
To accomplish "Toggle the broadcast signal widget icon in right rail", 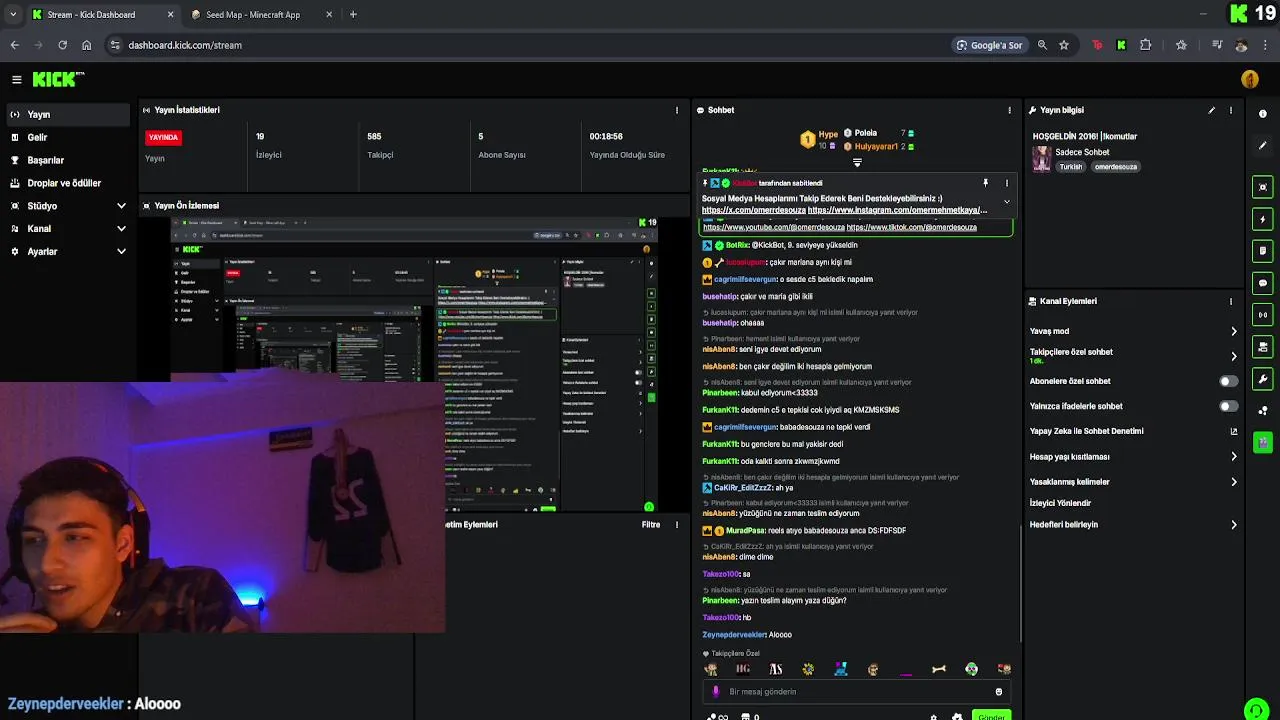I will click(1262, 315).
